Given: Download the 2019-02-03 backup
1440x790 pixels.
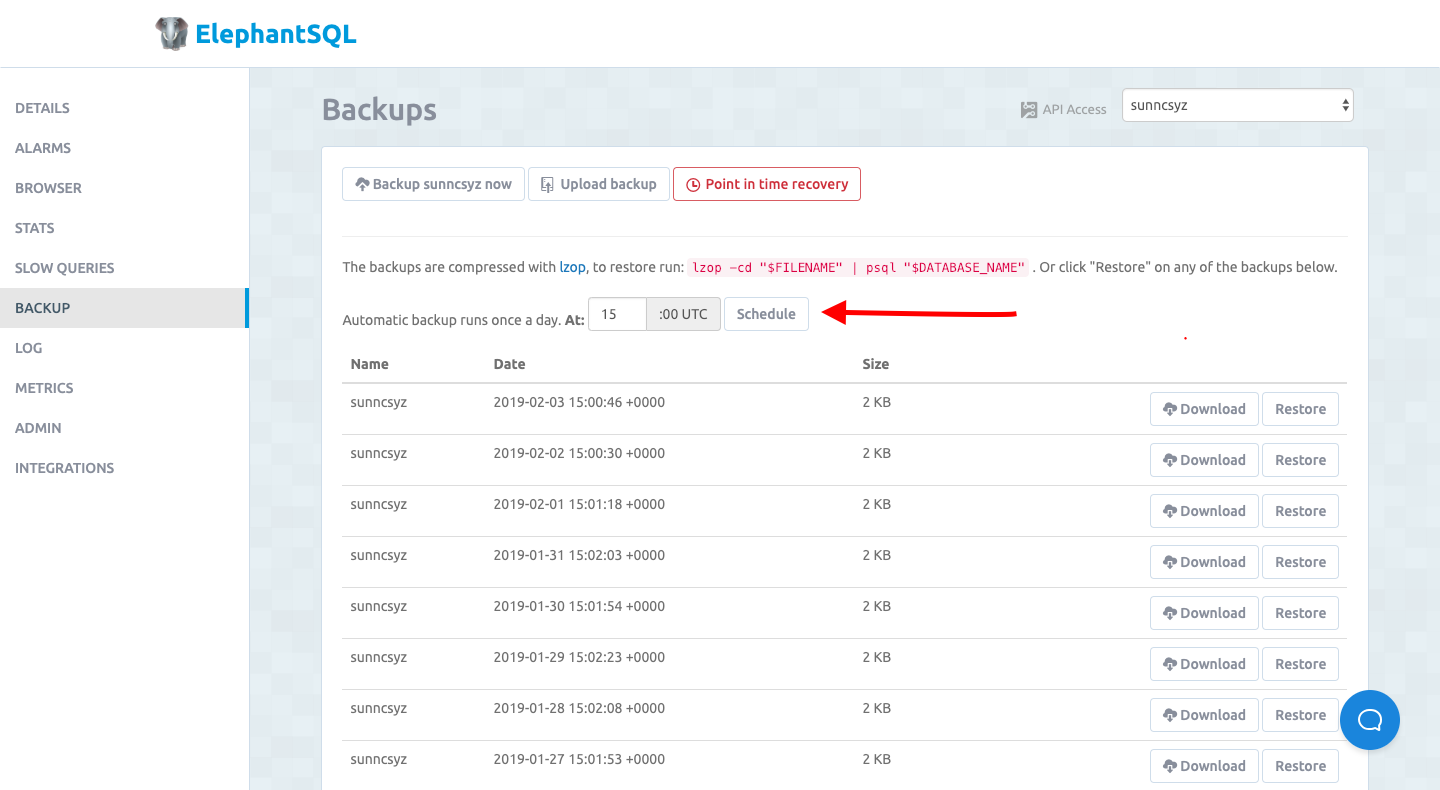Looking at the screenshot, I should 1203,409.
